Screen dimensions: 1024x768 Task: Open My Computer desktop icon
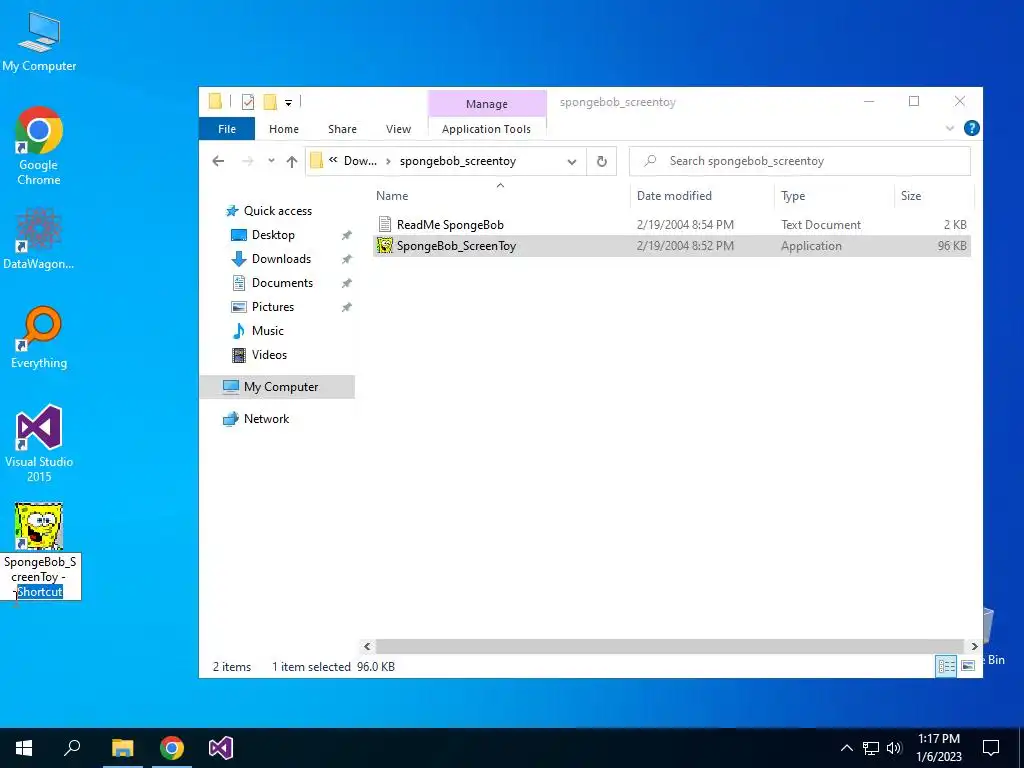click(x=39, y=42)
